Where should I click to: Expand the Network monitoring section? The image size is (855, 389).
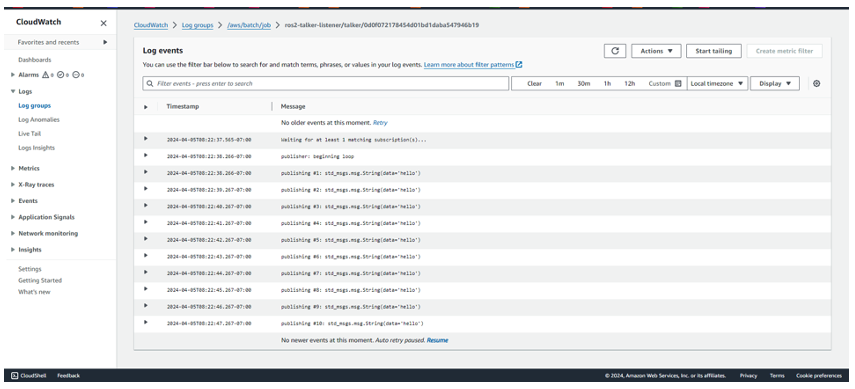[x=13, y=234]
